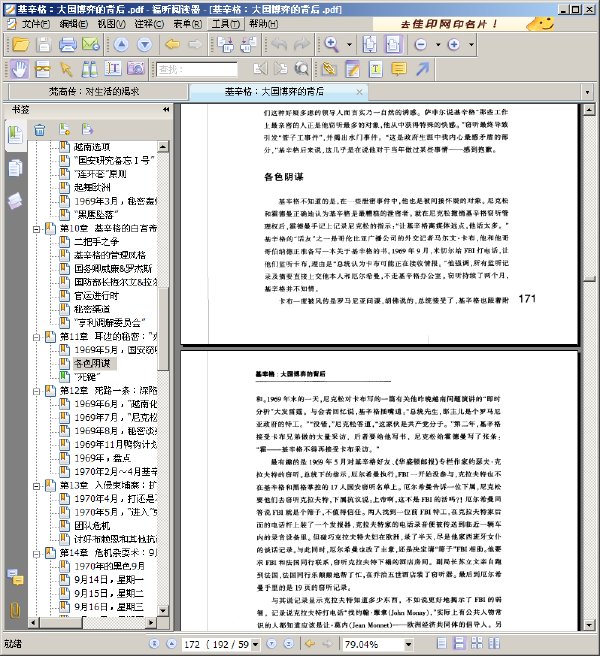Click the Zoom In magnifier tool
Image resolution: width=600 pixels, height=656 pixels.
coord(331,44)
